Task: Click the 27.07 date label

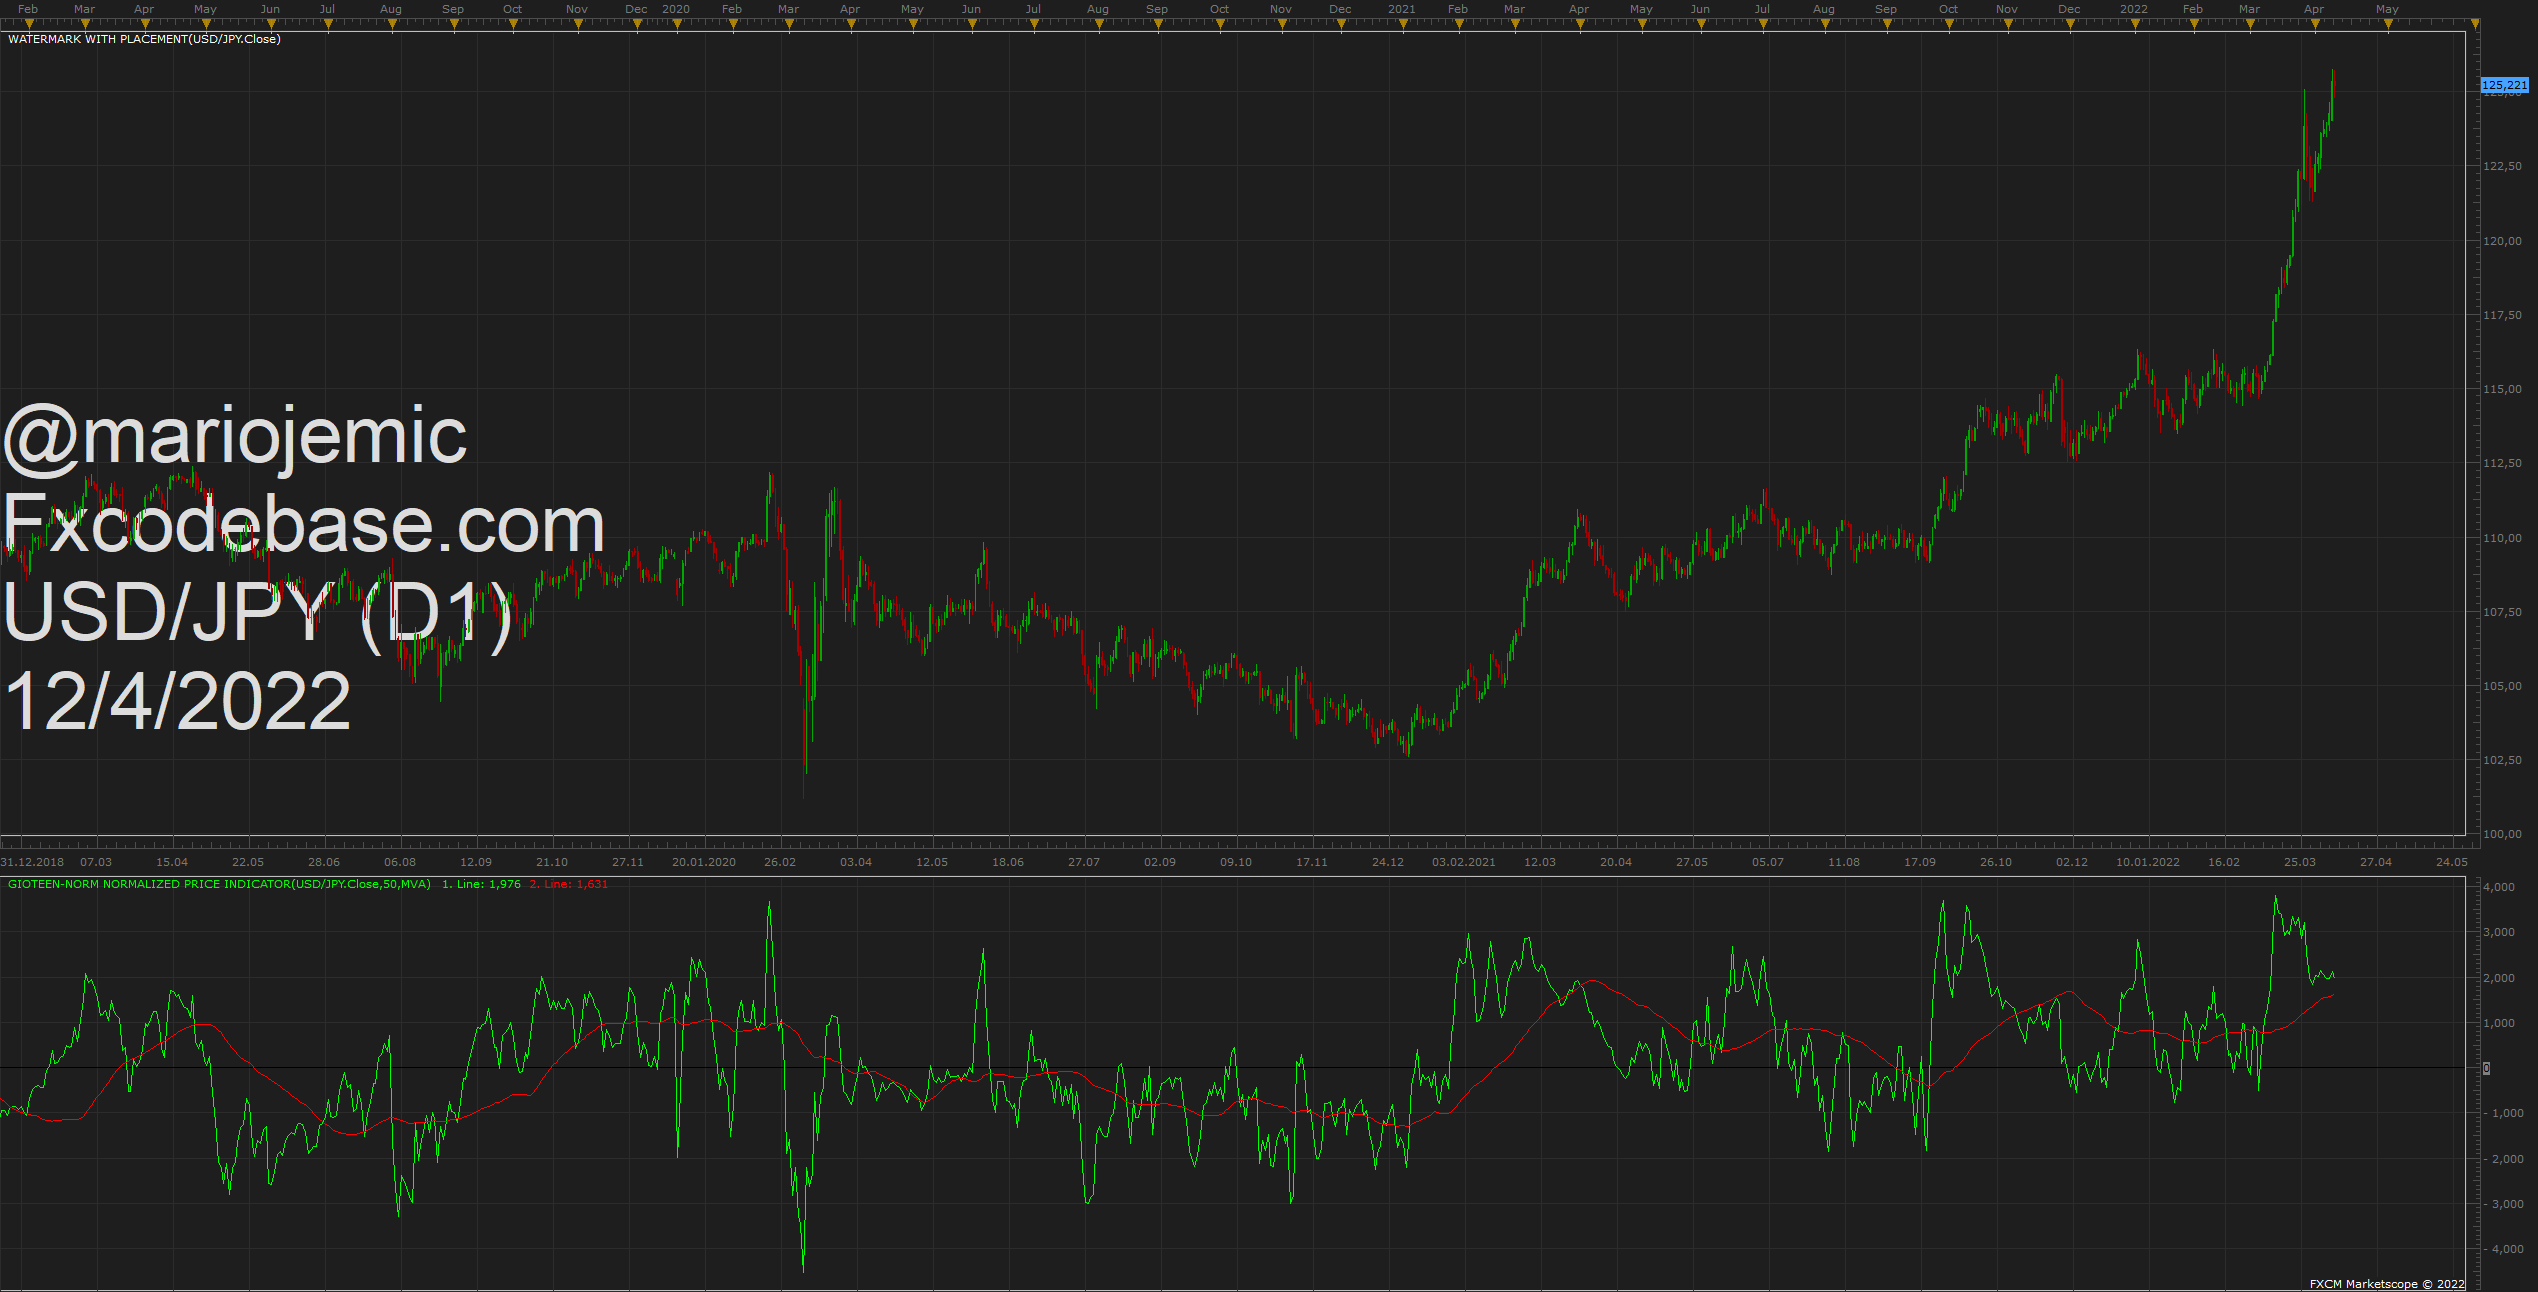Action: point(1084,862)
